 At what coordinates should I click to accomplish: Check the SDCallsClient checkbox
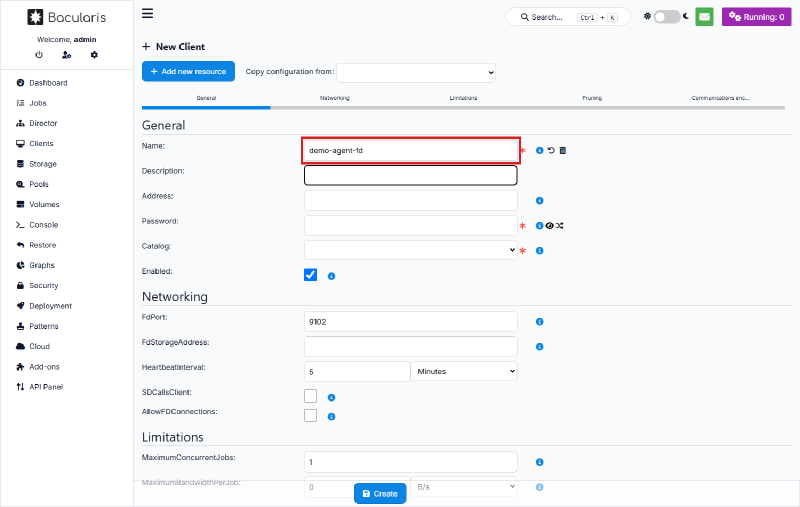310,396
